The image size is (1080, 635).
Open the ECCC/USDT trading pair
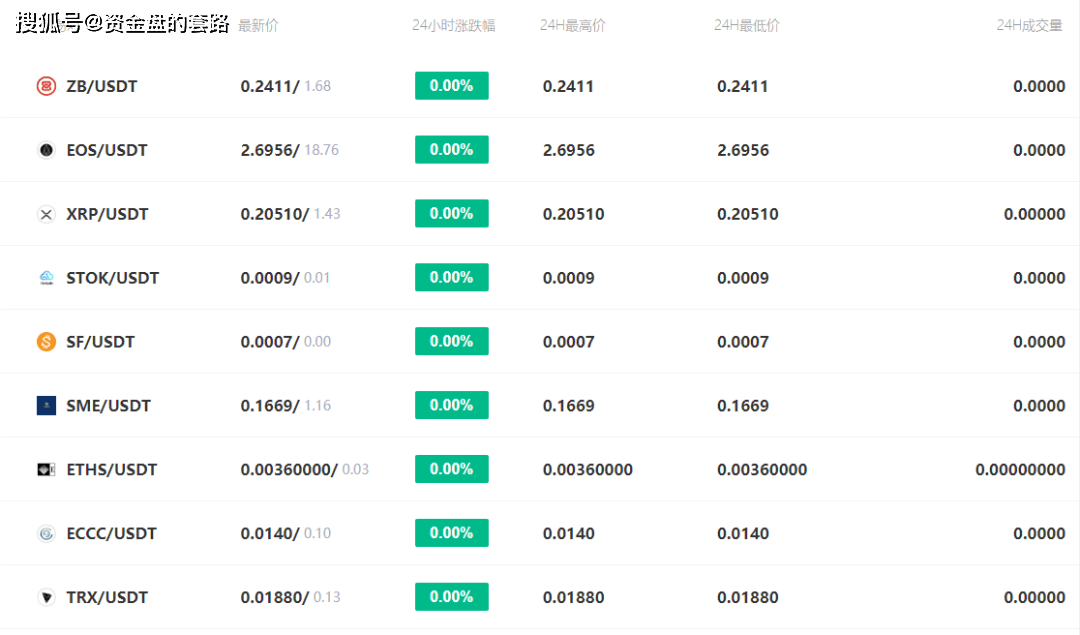point(111,534)
